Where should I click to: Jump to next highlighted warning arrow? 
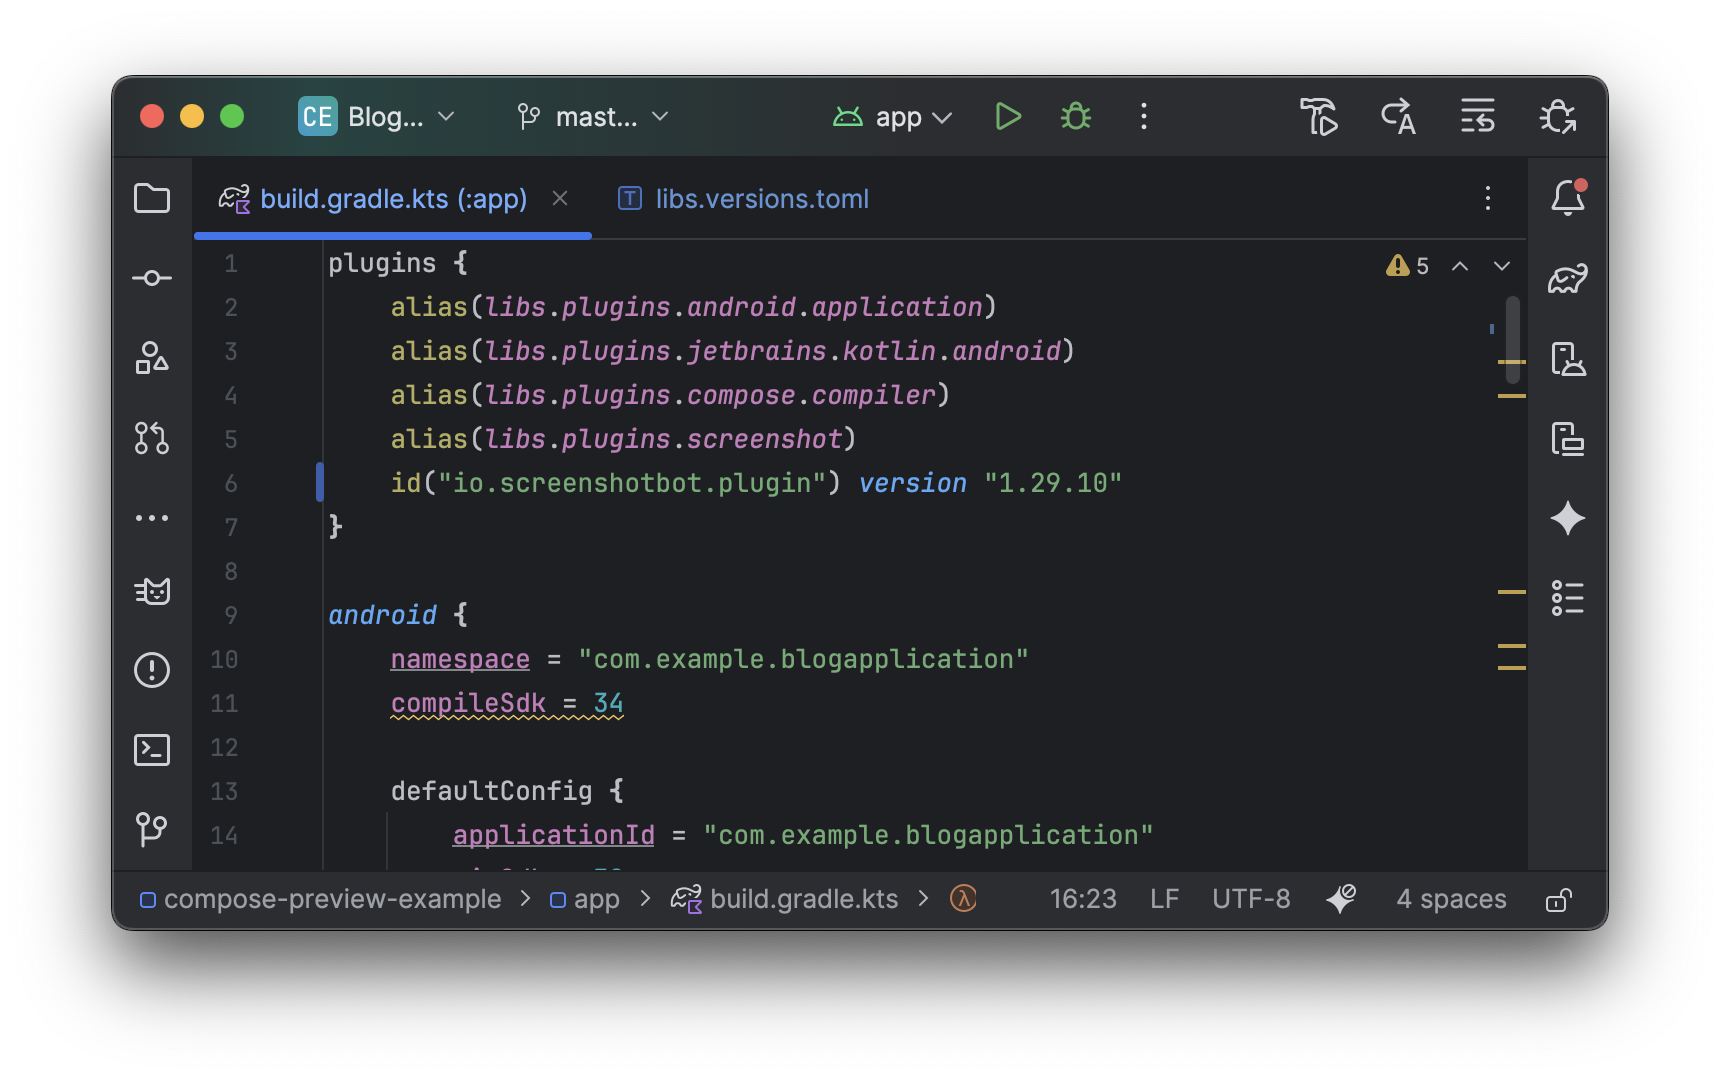click(1501, 266)
